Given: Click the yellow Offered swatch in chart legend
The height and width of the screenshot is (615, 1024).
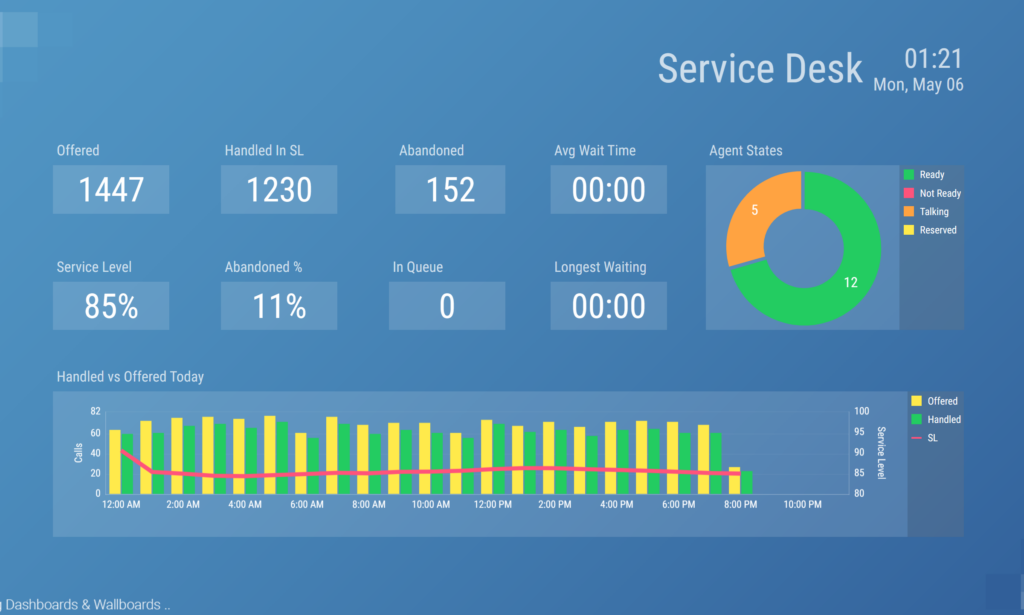Looking at the screenshot, I should pos(917,401).
